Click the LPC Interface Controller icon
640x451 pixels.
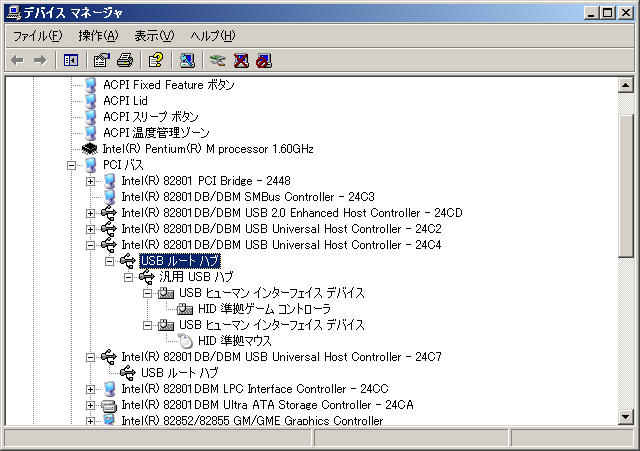(109, 389)
